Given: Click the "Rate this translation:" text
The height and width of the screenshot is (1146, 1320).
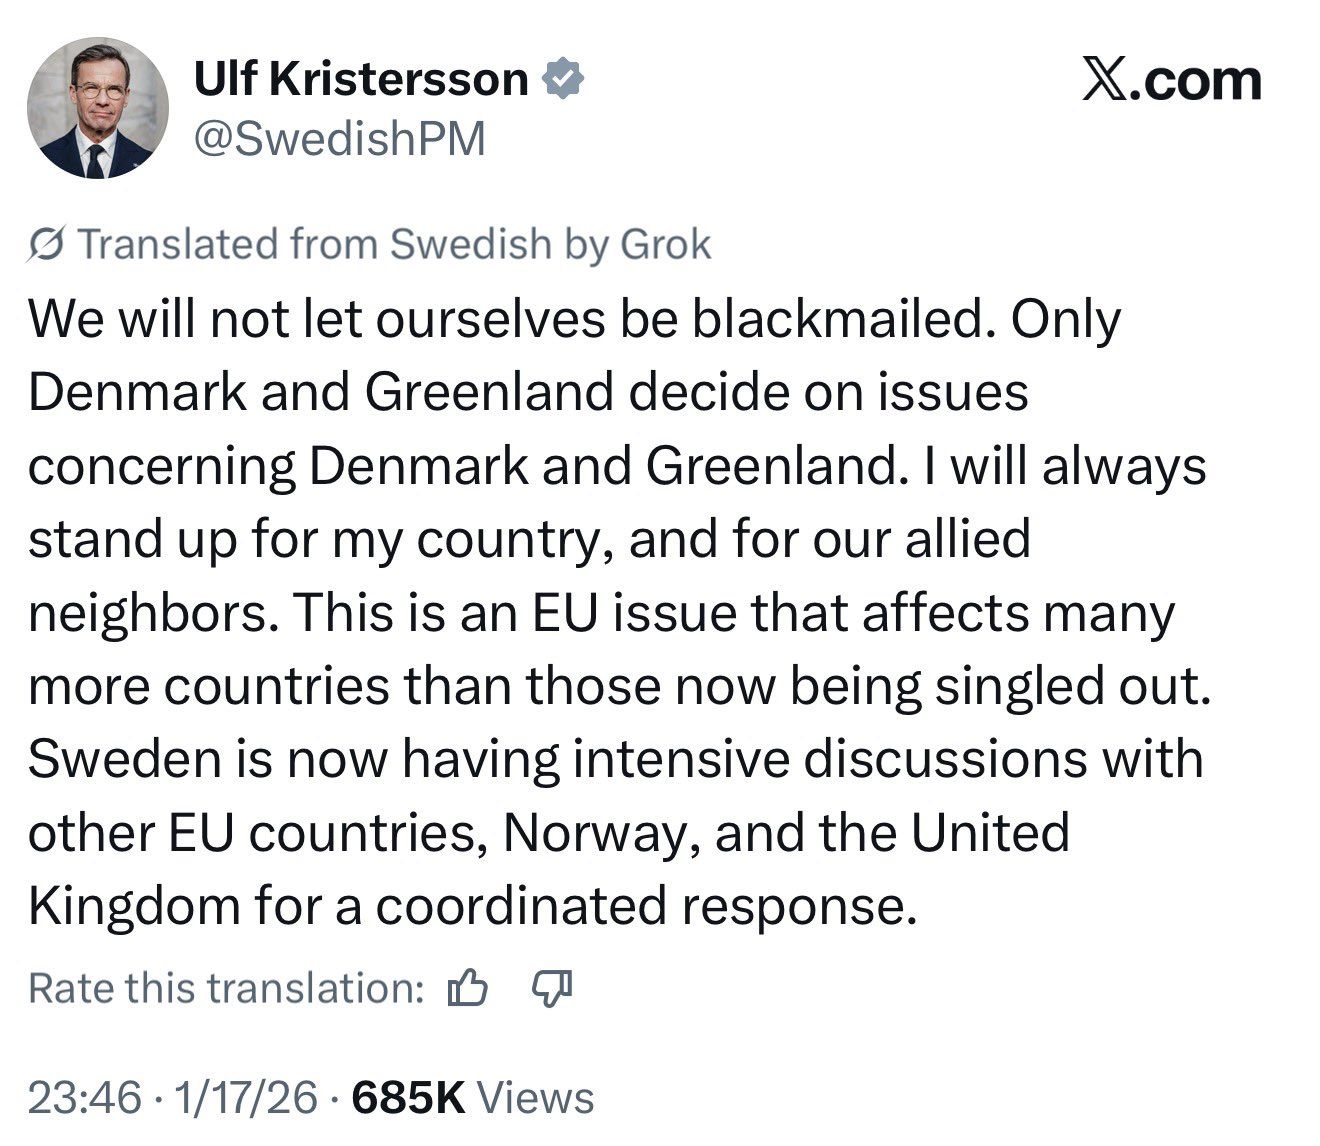Looking at the screenshot, I should (x=227, y=989).
